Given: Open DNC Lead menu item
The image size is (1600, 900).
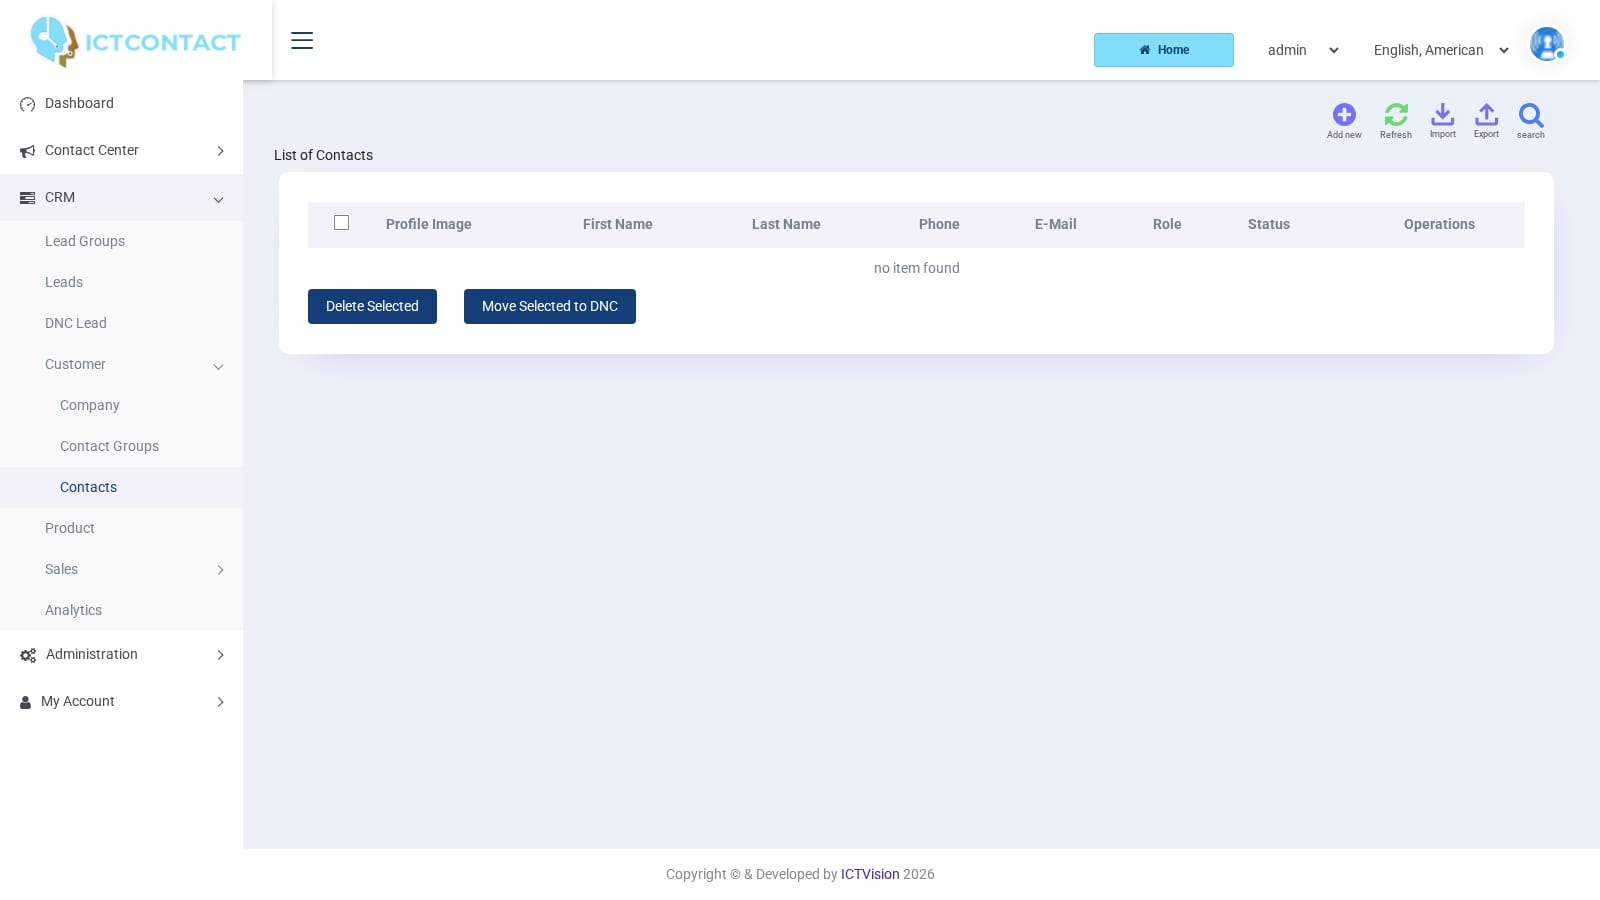Looking at the screenshot, I should point(76,323).
